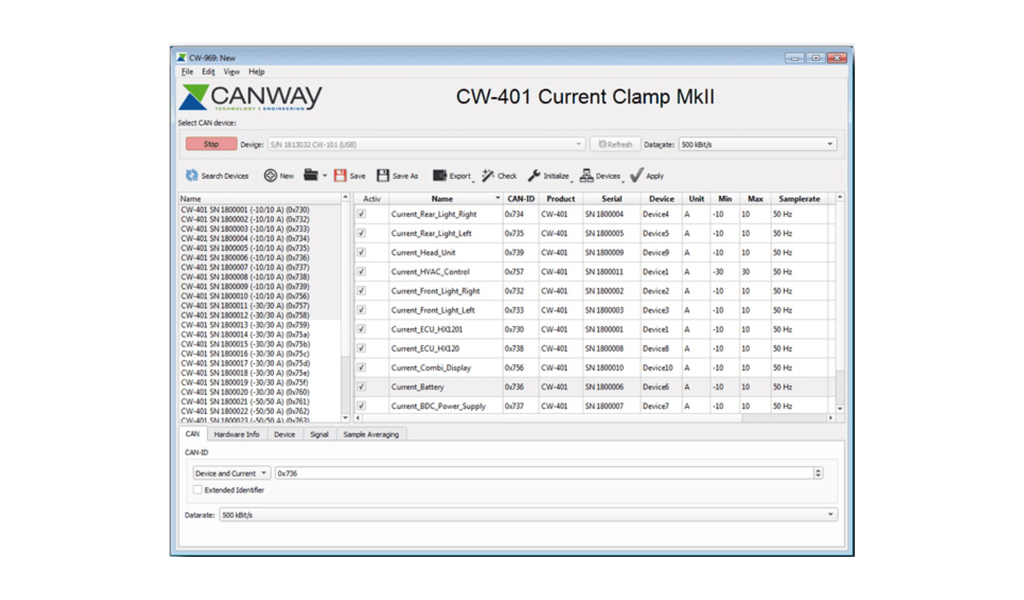
Task: Open a file using the folder icon
Action: click(311, 175)
